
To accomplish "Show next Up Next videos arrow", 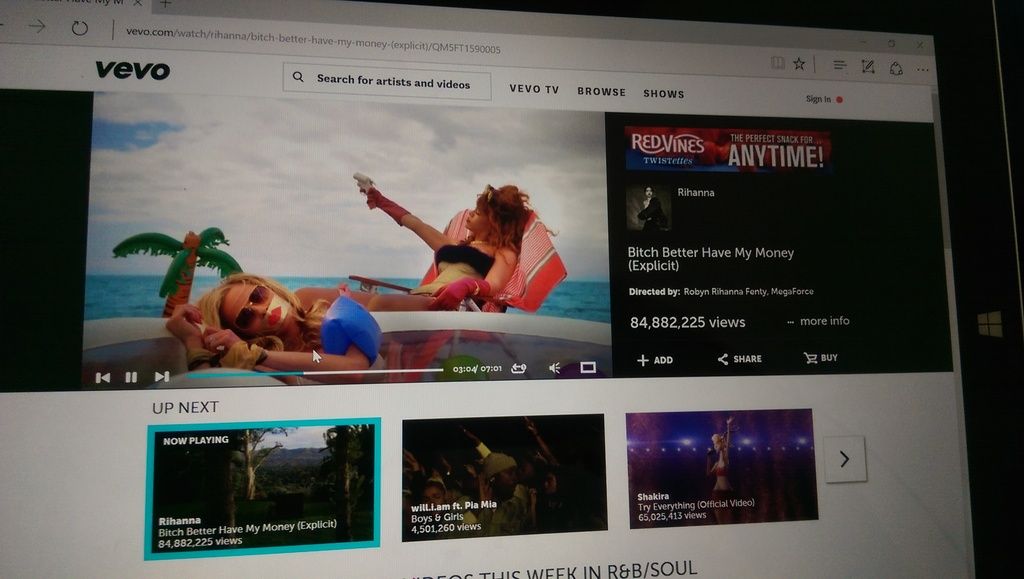I will pos(845,460).
